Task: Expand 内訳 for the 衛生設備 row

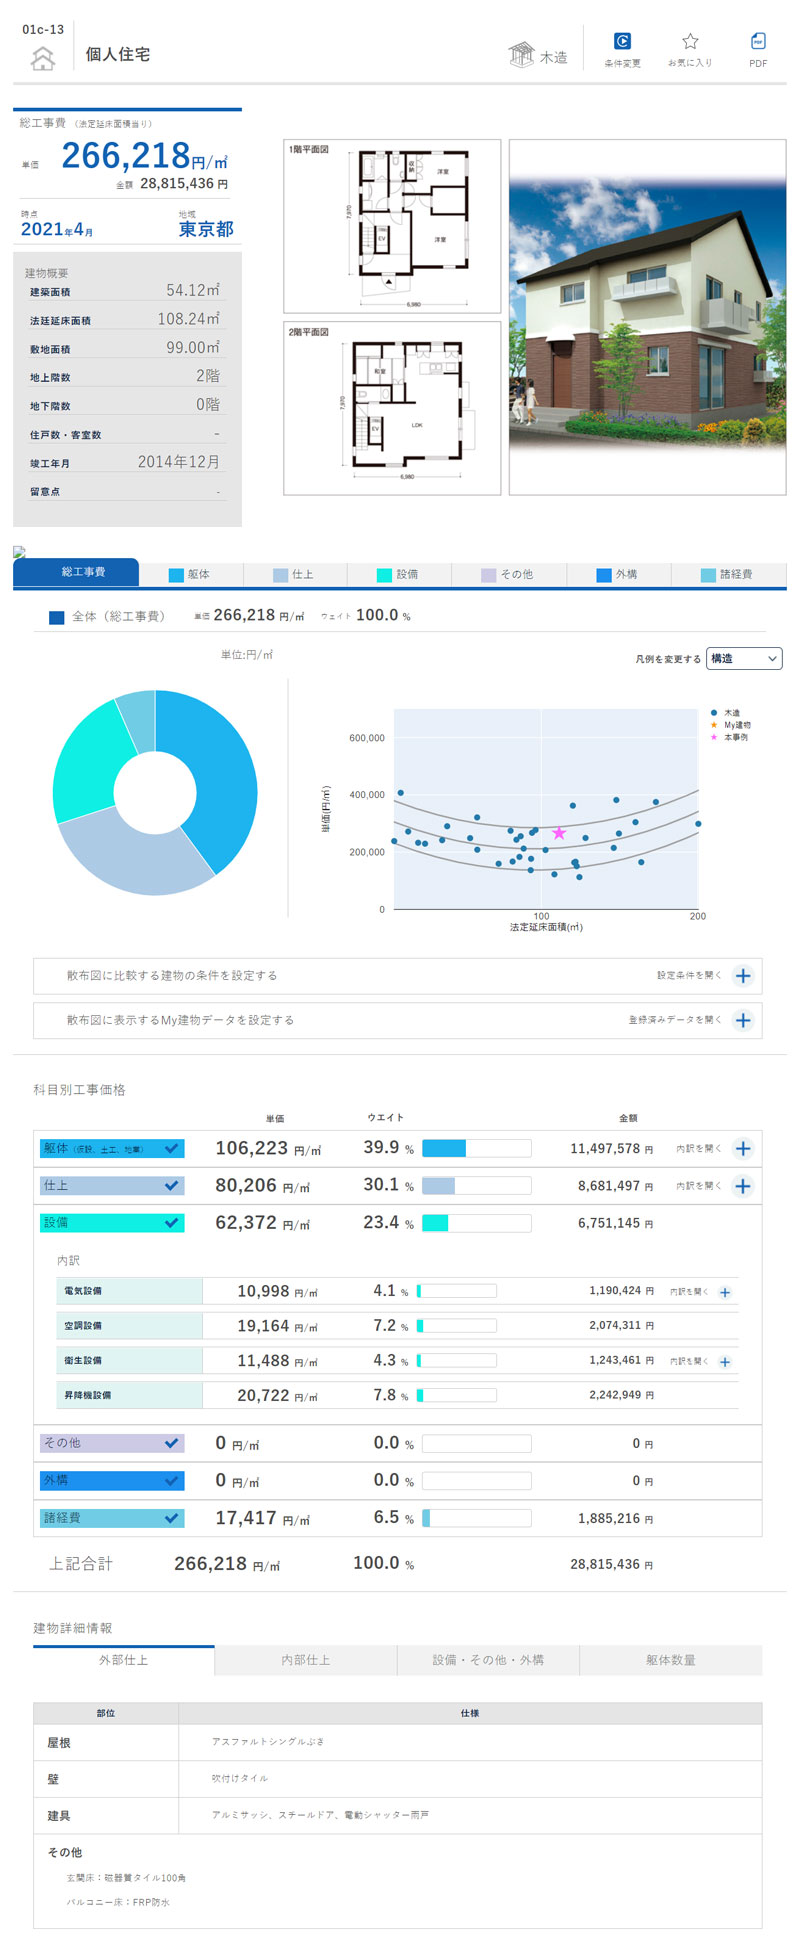Action: pos(725,1362)
